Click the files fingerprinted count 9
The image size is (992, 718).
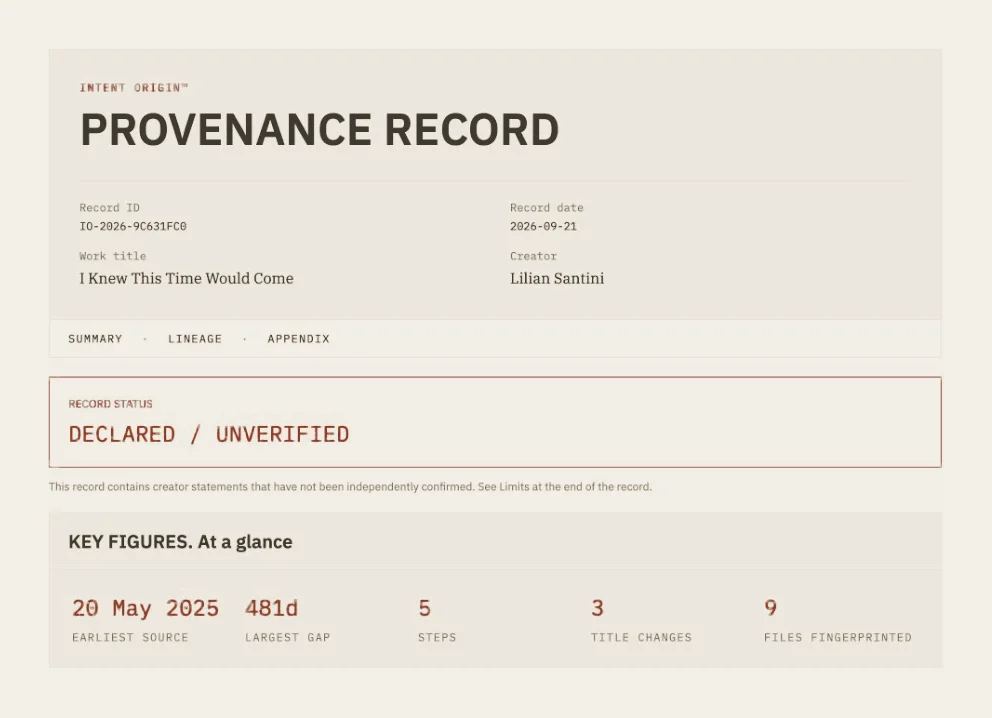pos(771,608)
